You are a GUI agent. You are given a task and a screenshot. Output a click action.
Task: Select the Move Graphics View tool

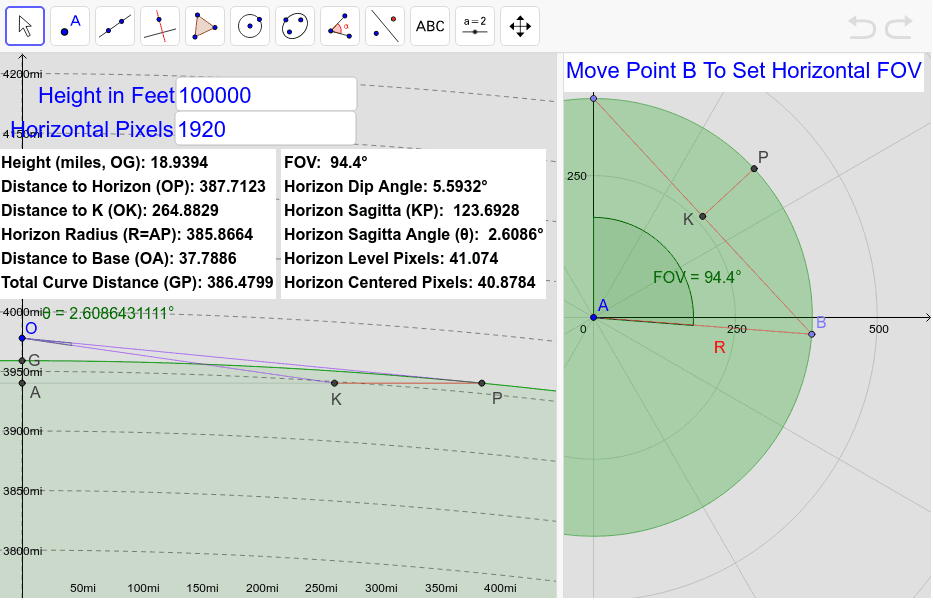[x=519, y=25]
